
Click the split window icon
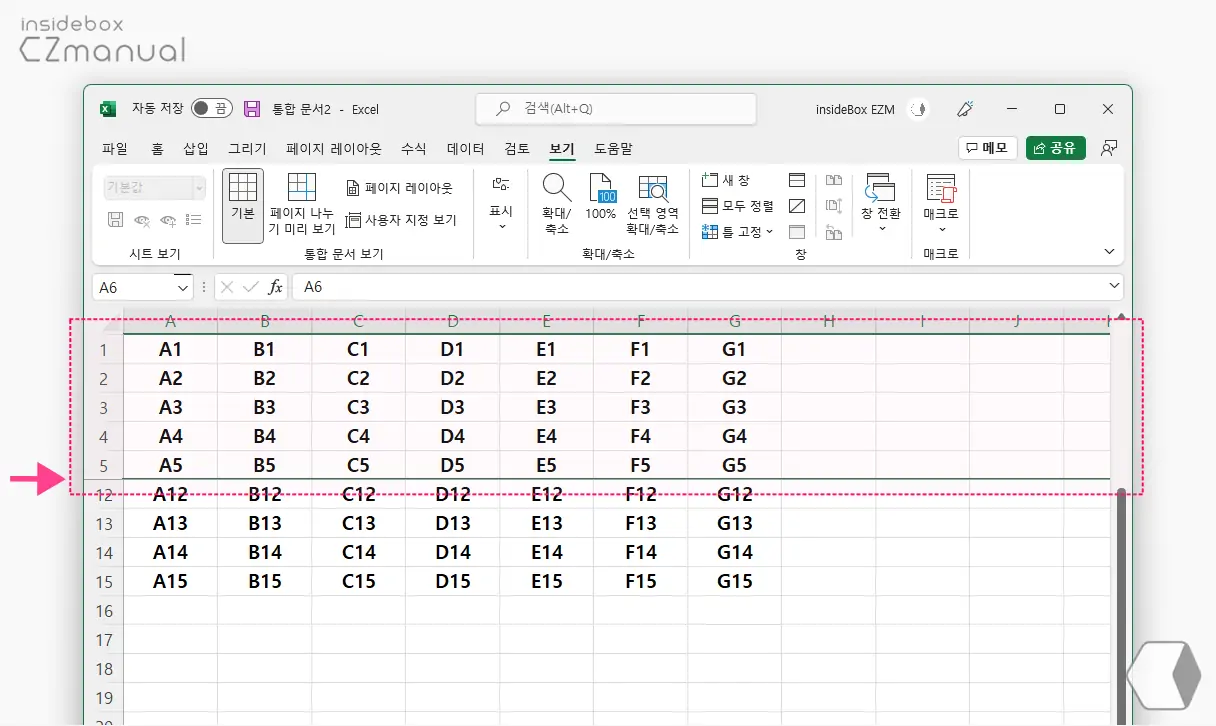(x=797, y=180)
